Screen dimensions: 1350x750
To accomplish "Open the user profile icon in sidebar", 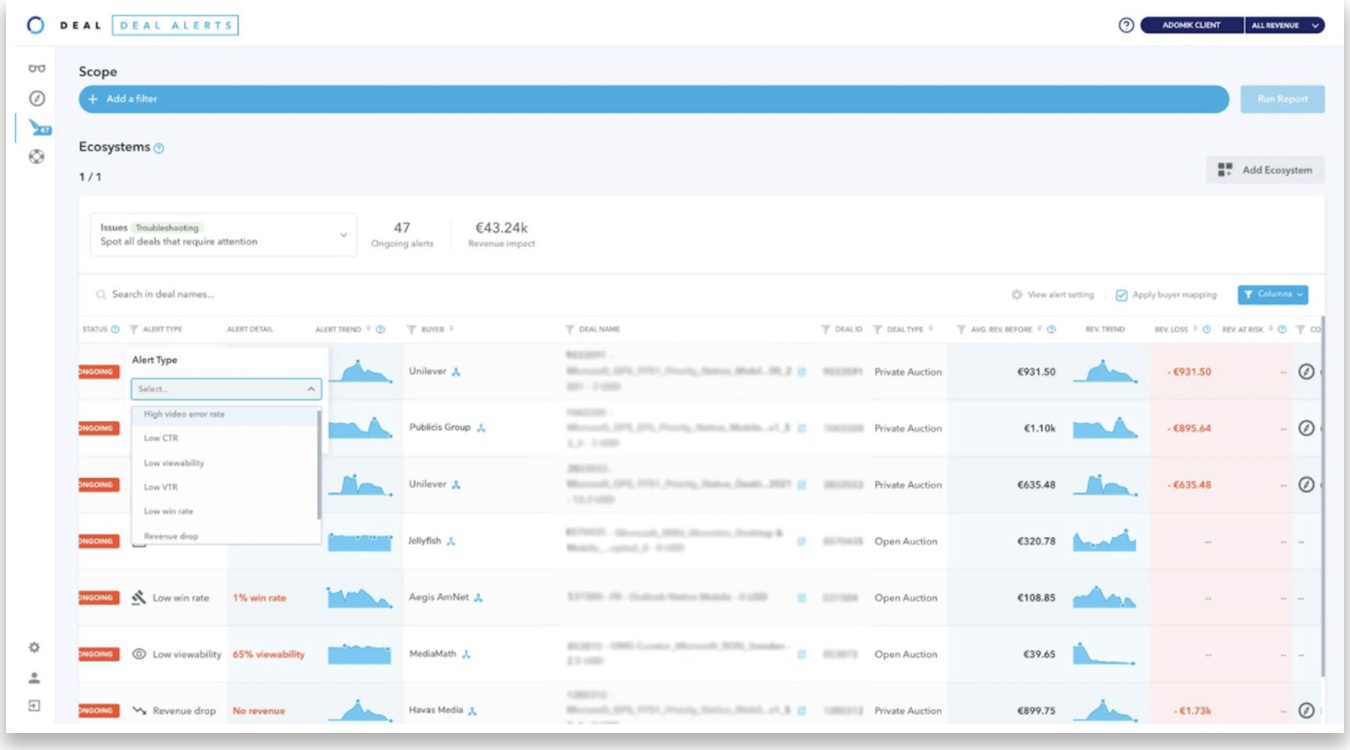I will 34,677.
